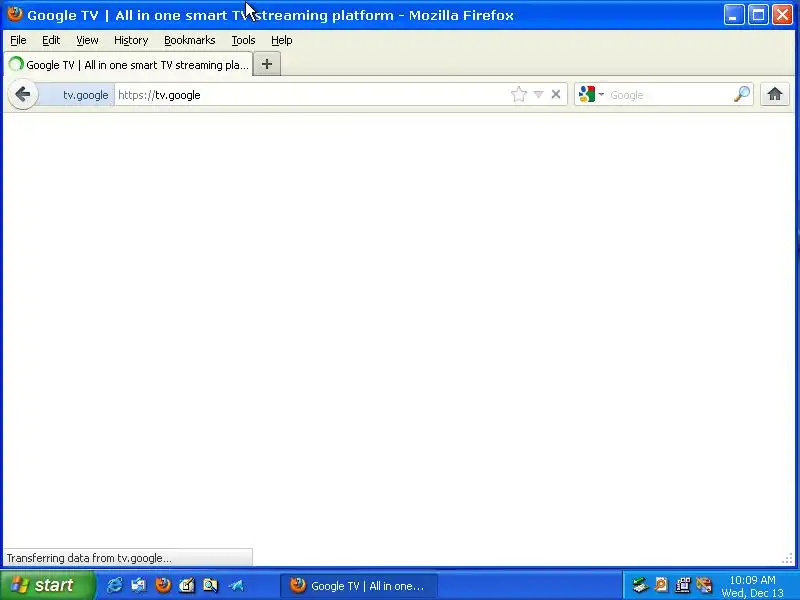
Task: Open the Edit menu
Action: pos(51,40)
